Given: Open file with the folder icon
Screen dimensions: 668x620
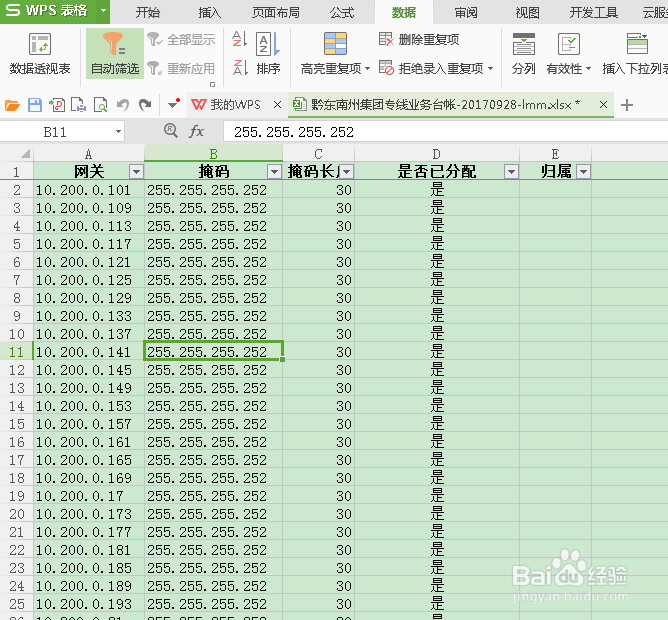Looking at the screenshot, I should tap(12, 105).
